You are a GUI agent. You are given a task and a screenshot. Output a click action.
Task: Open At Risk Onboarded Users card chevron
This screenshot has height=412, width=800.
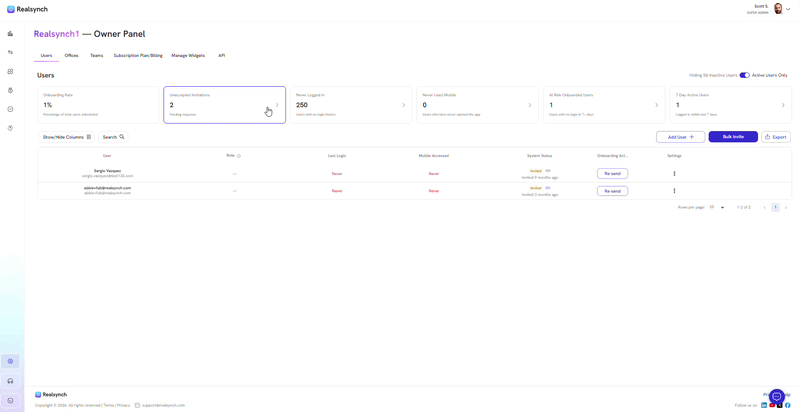657,105
